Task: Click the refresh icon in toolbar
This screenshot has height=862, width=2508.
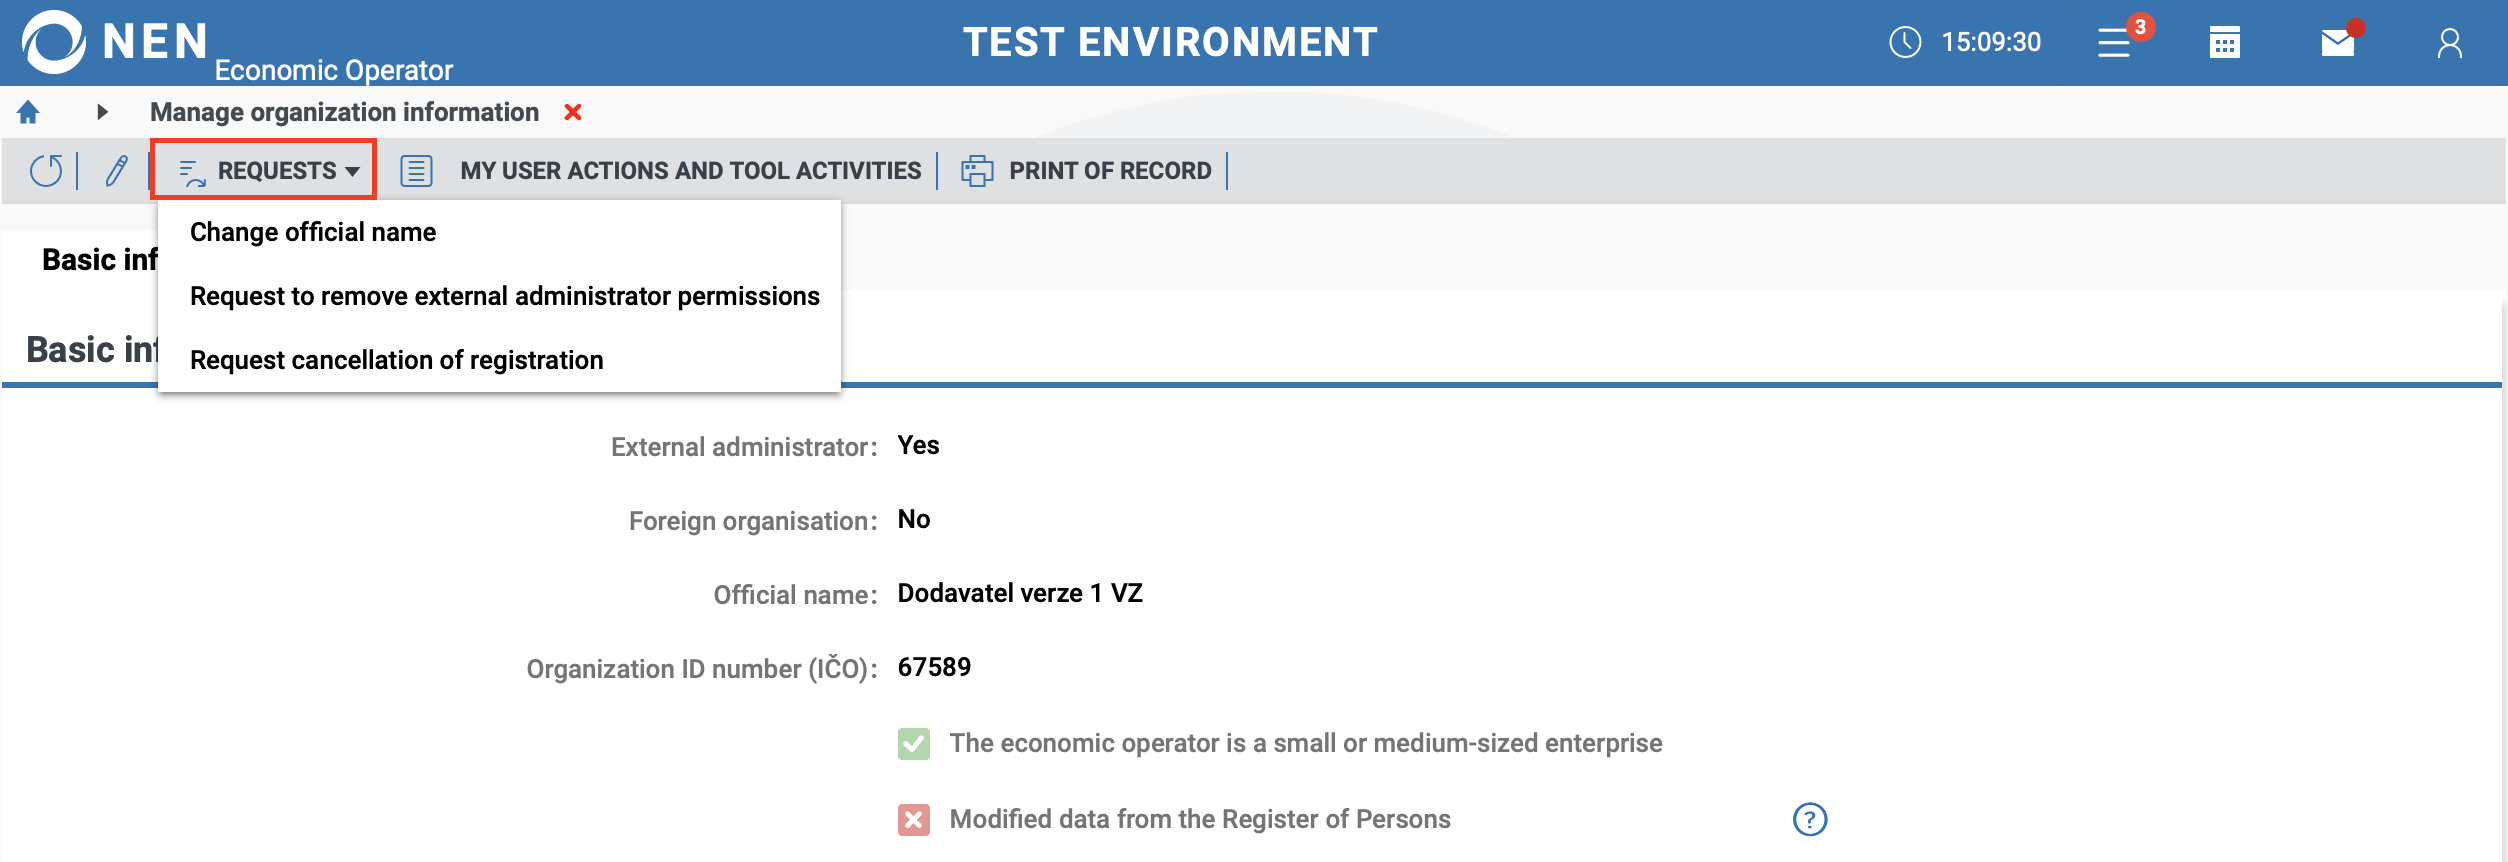Action: (46, 171)
